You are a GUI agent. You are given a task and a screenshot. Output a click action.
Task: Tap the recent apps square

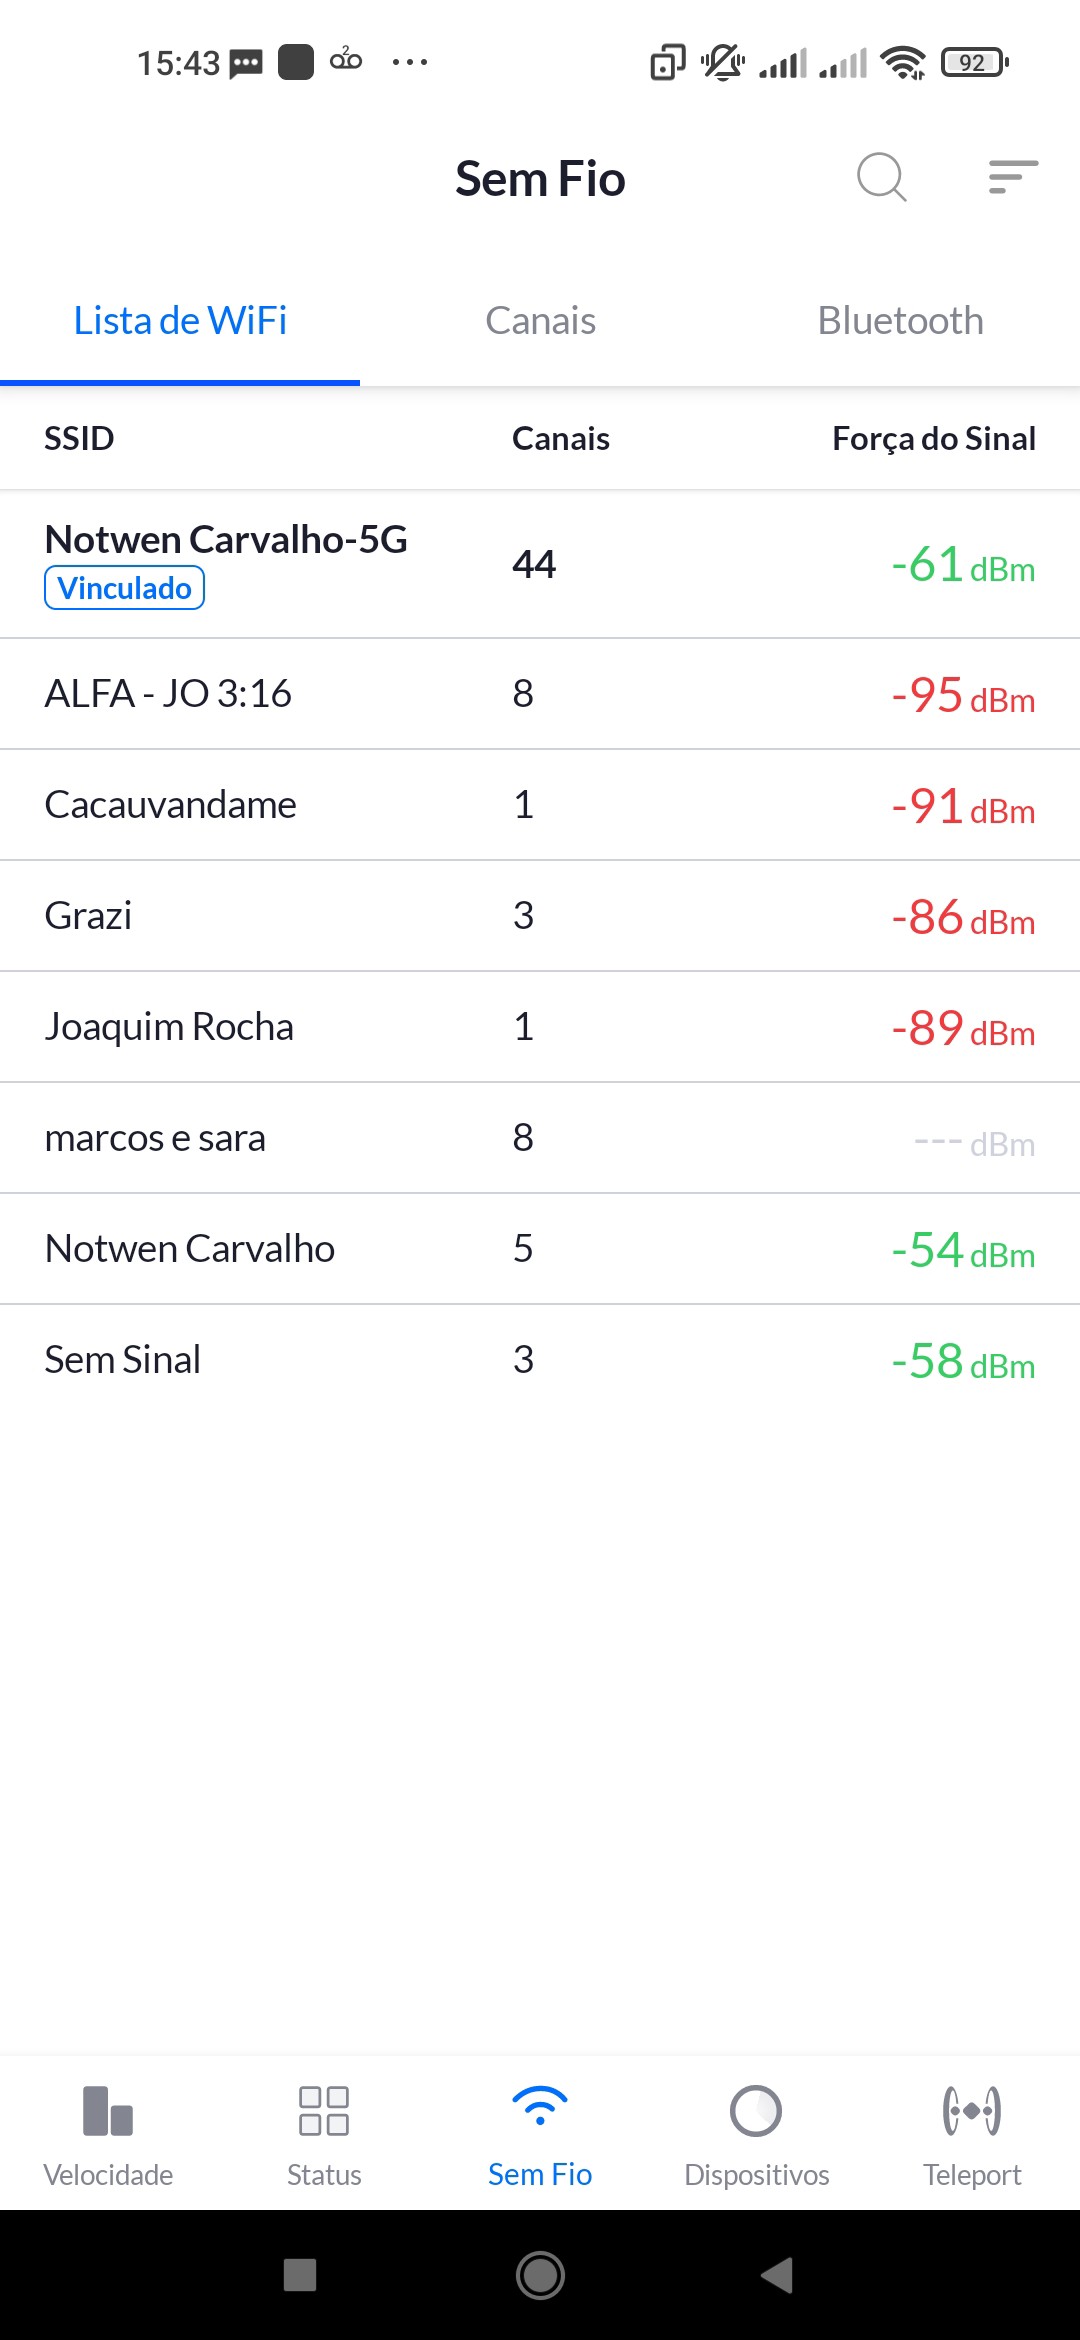(x=300, y=2275)
